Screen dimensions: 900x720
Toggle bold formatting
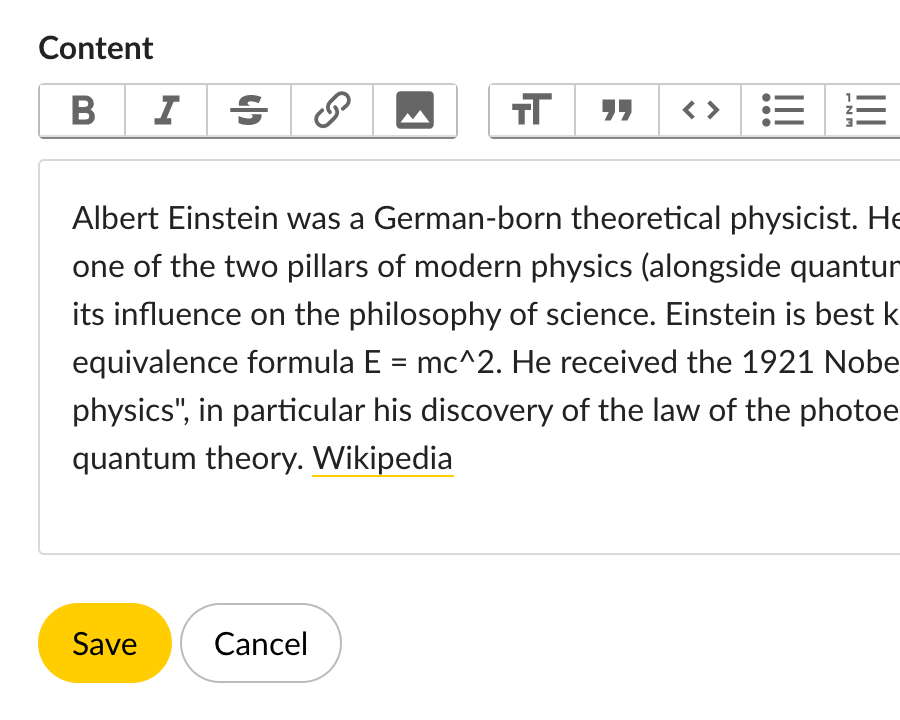[83, 110]
